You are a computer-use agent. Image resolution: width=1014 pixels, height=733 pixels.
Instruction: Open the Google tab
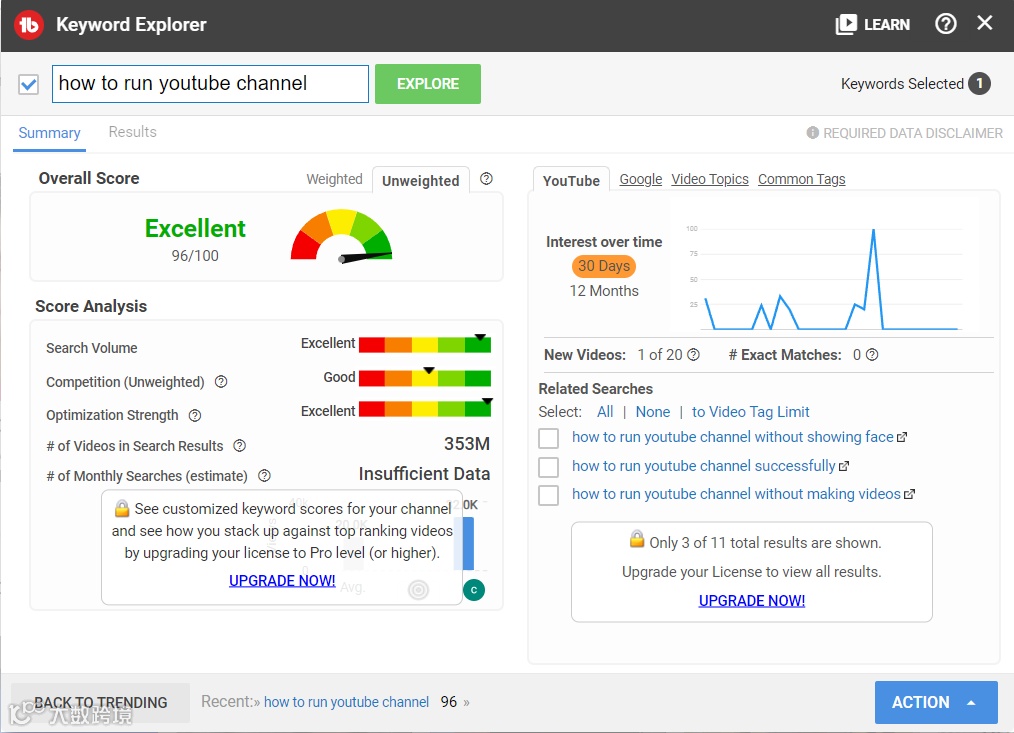click(x=640, y=179)
